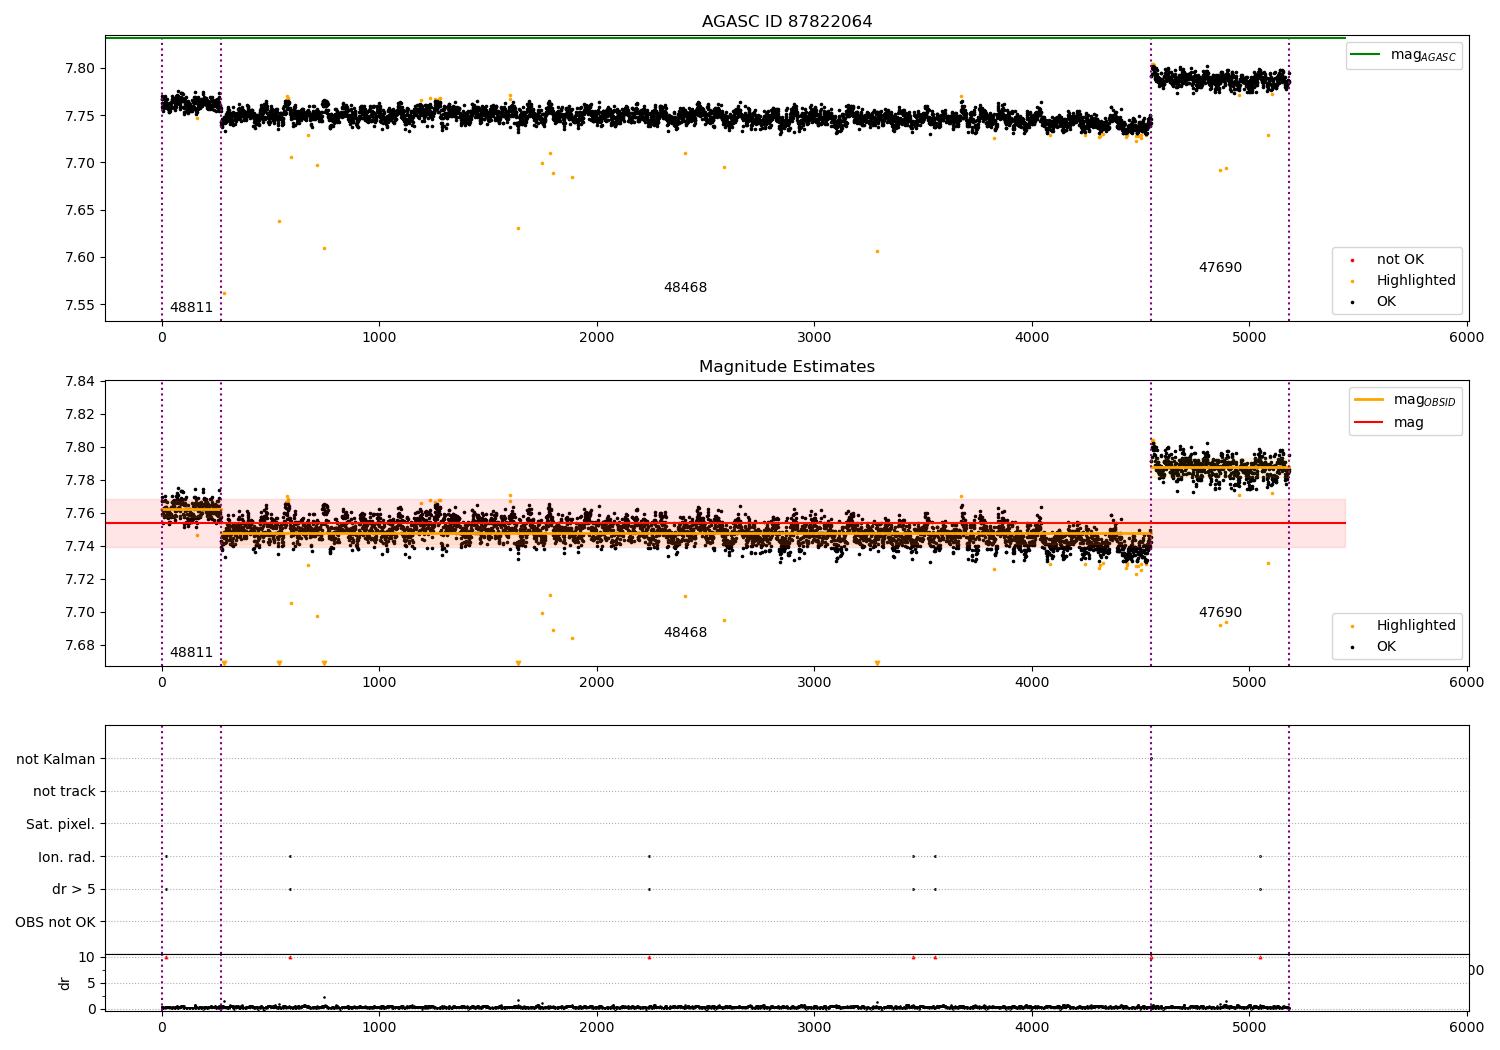
Task: Click the 4000 x-axis tick under bottom plot
Action: [1032, 1027]
